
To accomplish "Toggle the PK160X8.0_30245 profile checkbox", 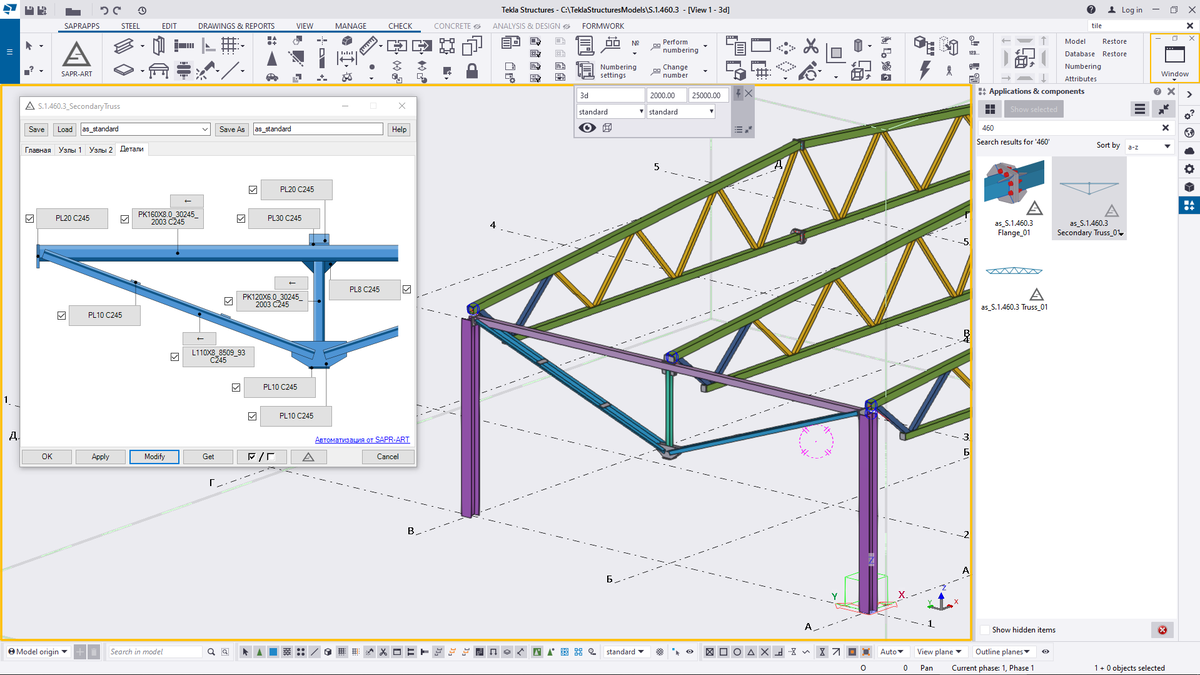I will (x=125, y=218).
